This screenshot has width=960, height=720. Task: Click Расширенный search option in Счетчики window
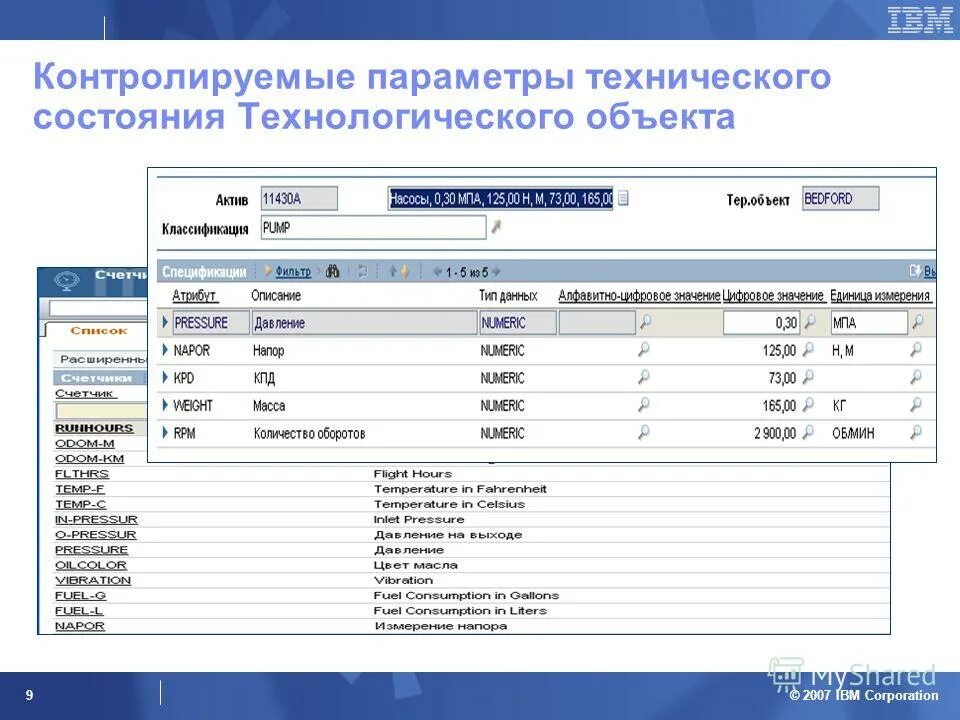click(103, 359)
